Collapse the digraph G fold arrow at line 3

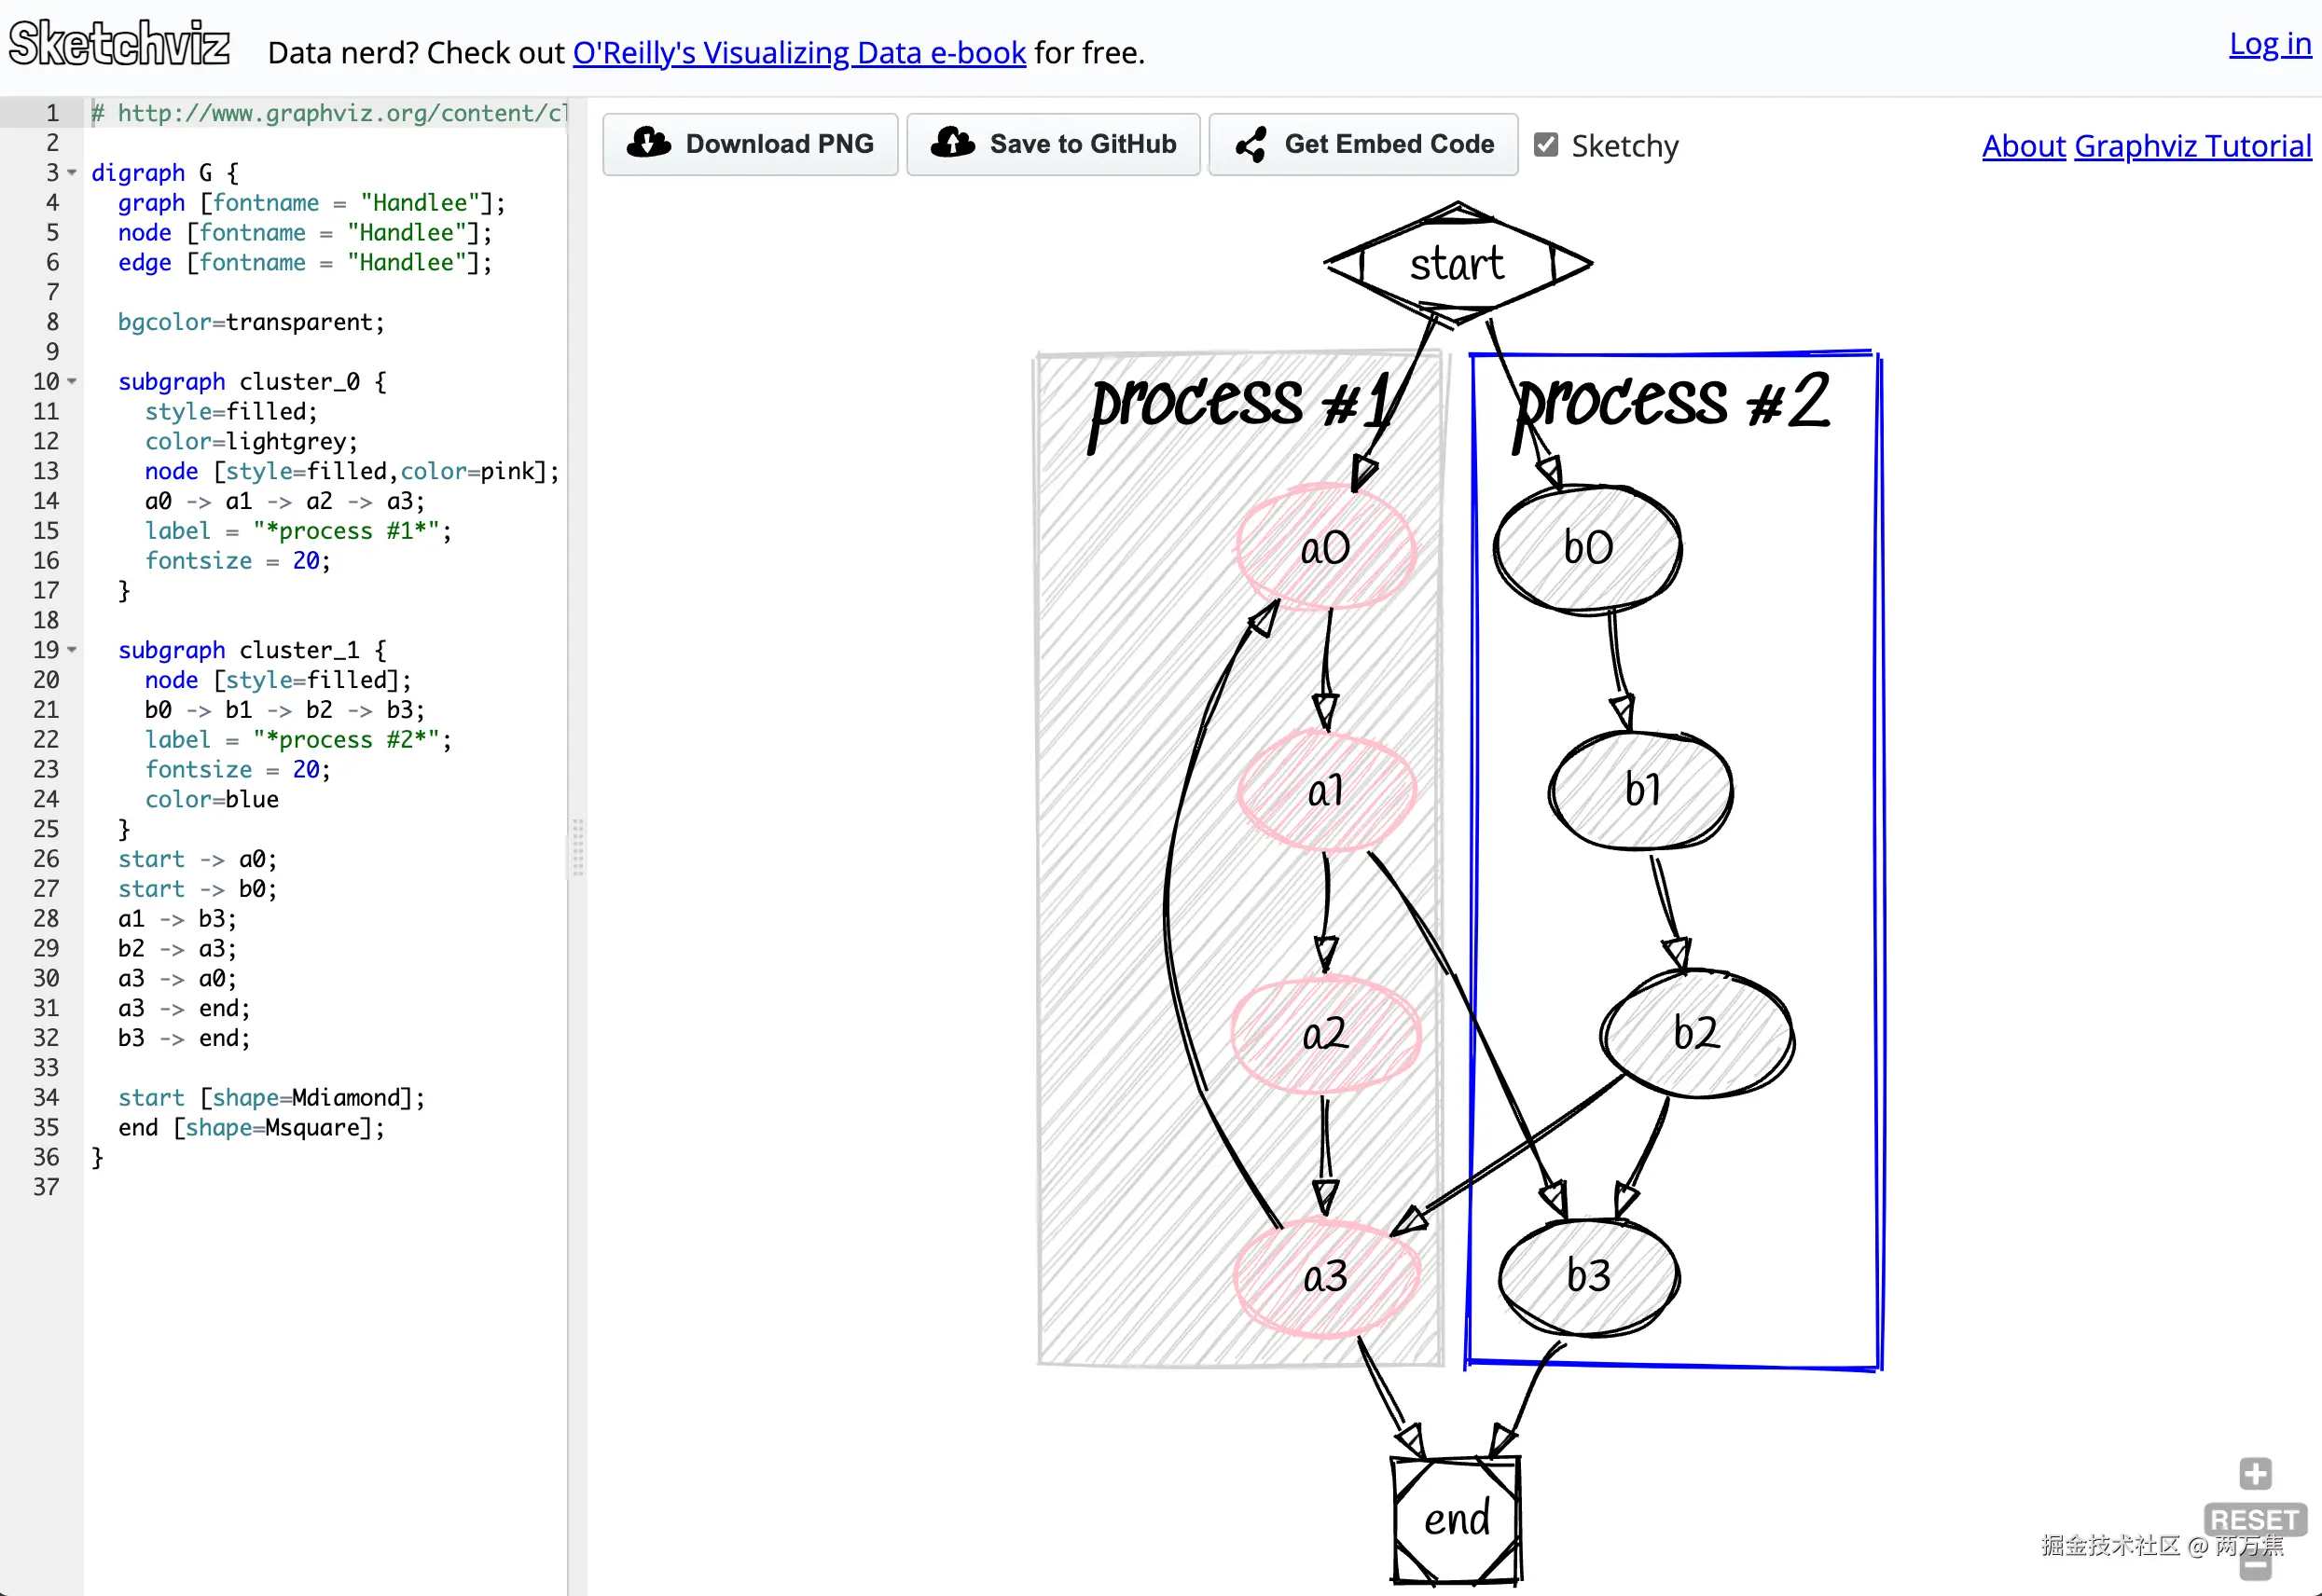[72, 173]
